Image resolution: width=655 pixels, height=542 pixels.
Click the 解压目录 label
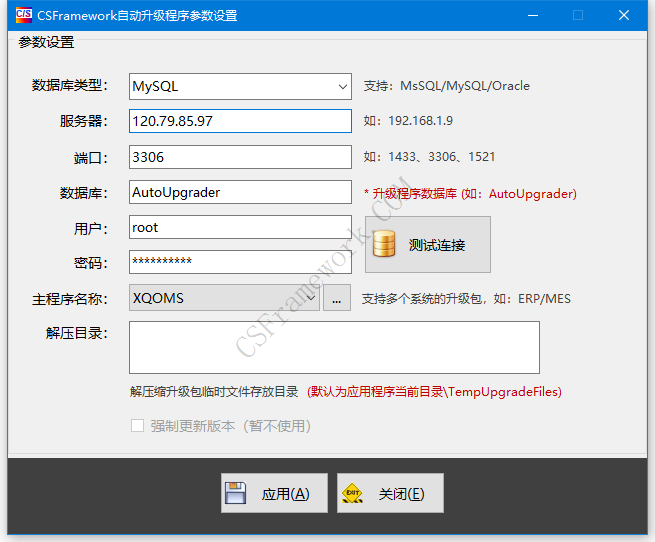tap(77, 333)
